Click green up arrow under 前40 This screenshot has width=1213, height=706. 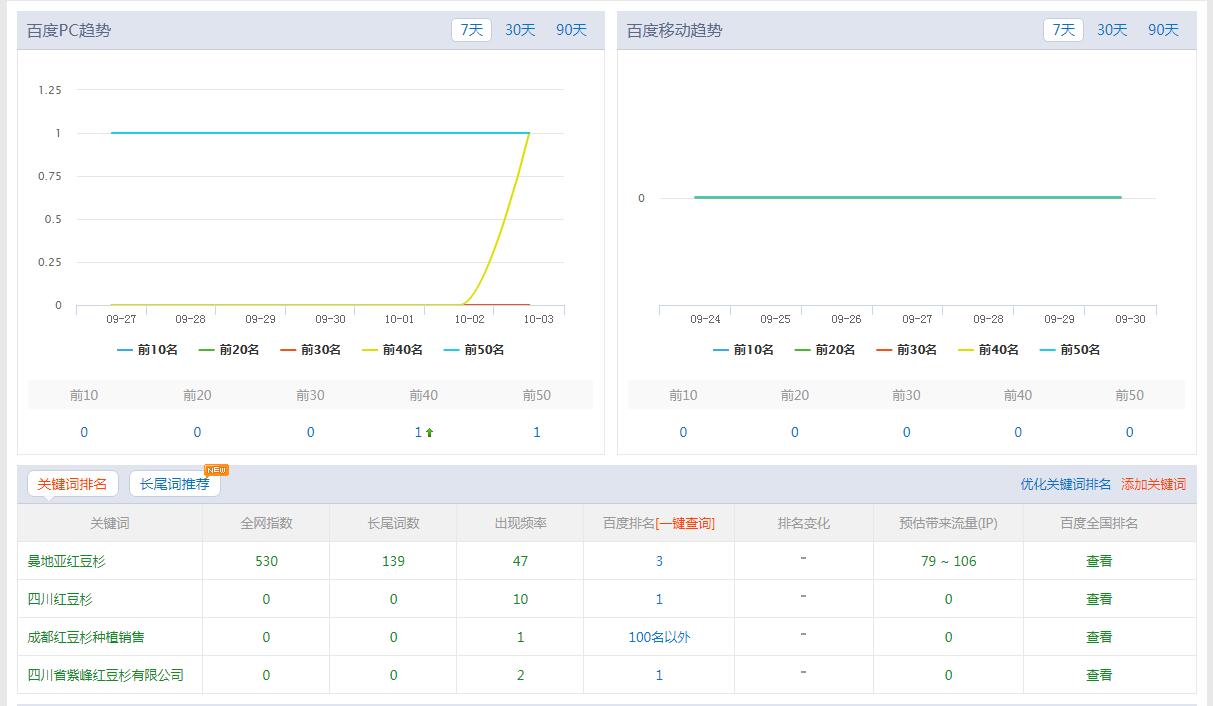point(430,433)
